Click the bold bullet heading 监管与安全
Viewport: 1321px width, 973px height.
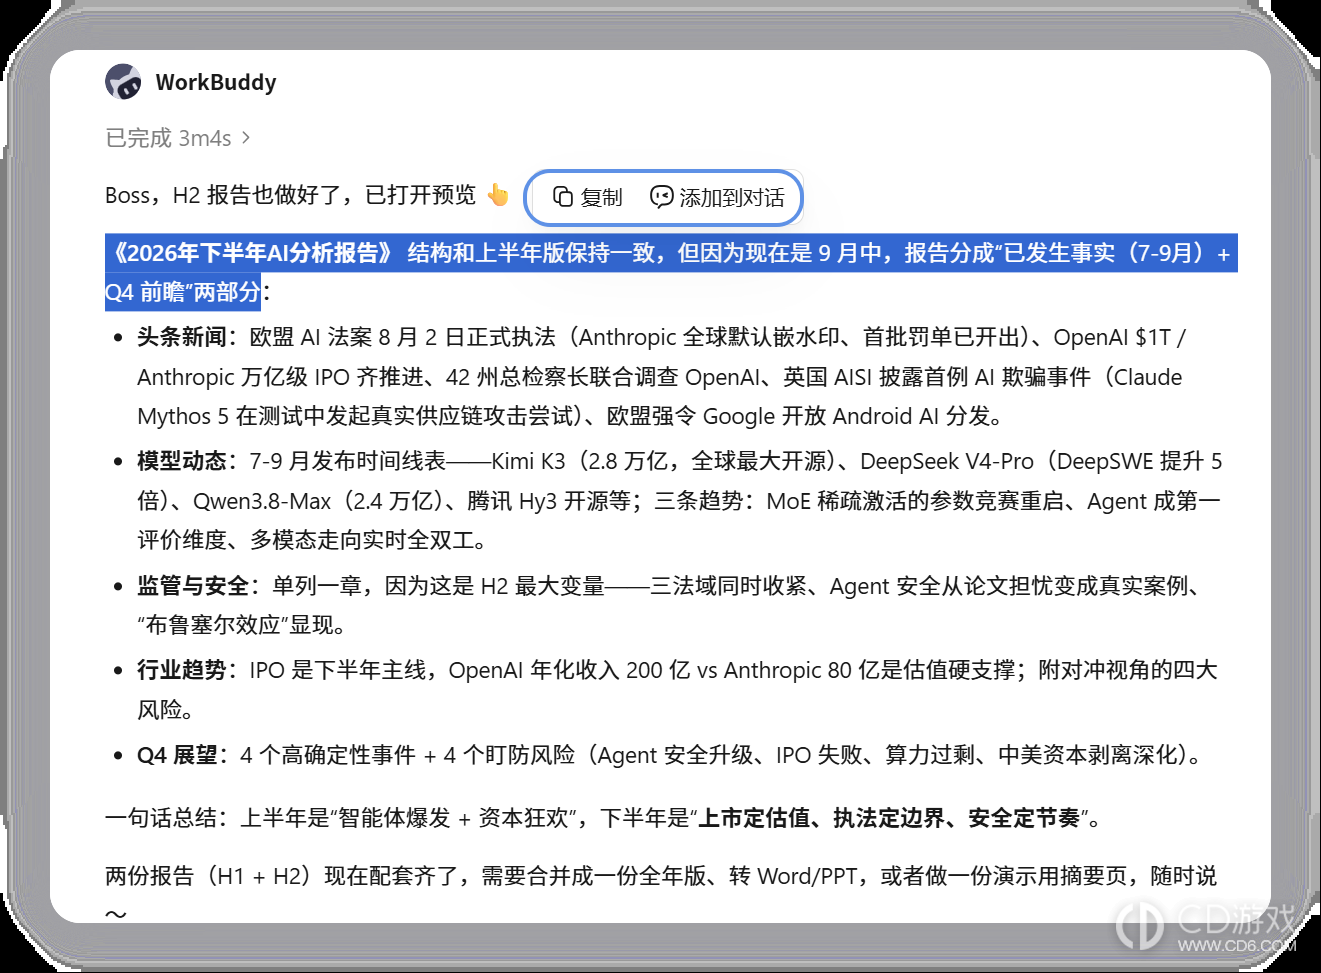pos(193,586)
